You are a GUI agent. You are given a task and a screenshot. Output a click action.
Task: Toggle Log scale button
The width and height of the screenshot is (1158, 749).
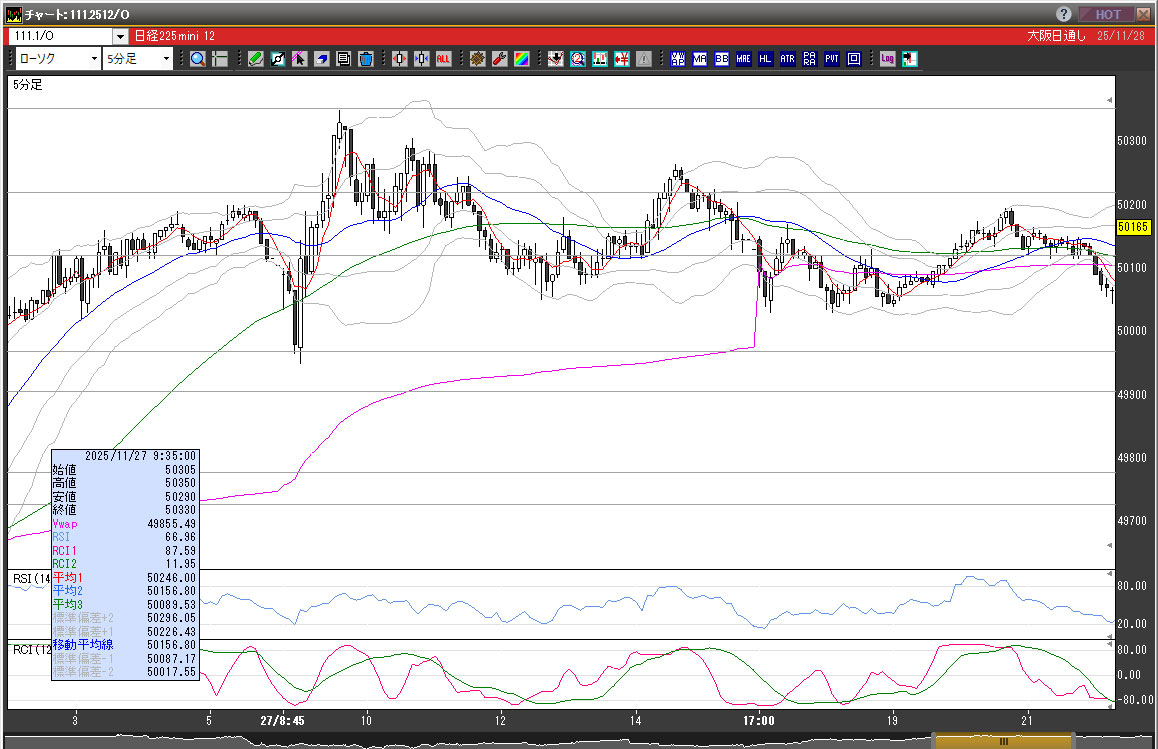click(887, 59)
